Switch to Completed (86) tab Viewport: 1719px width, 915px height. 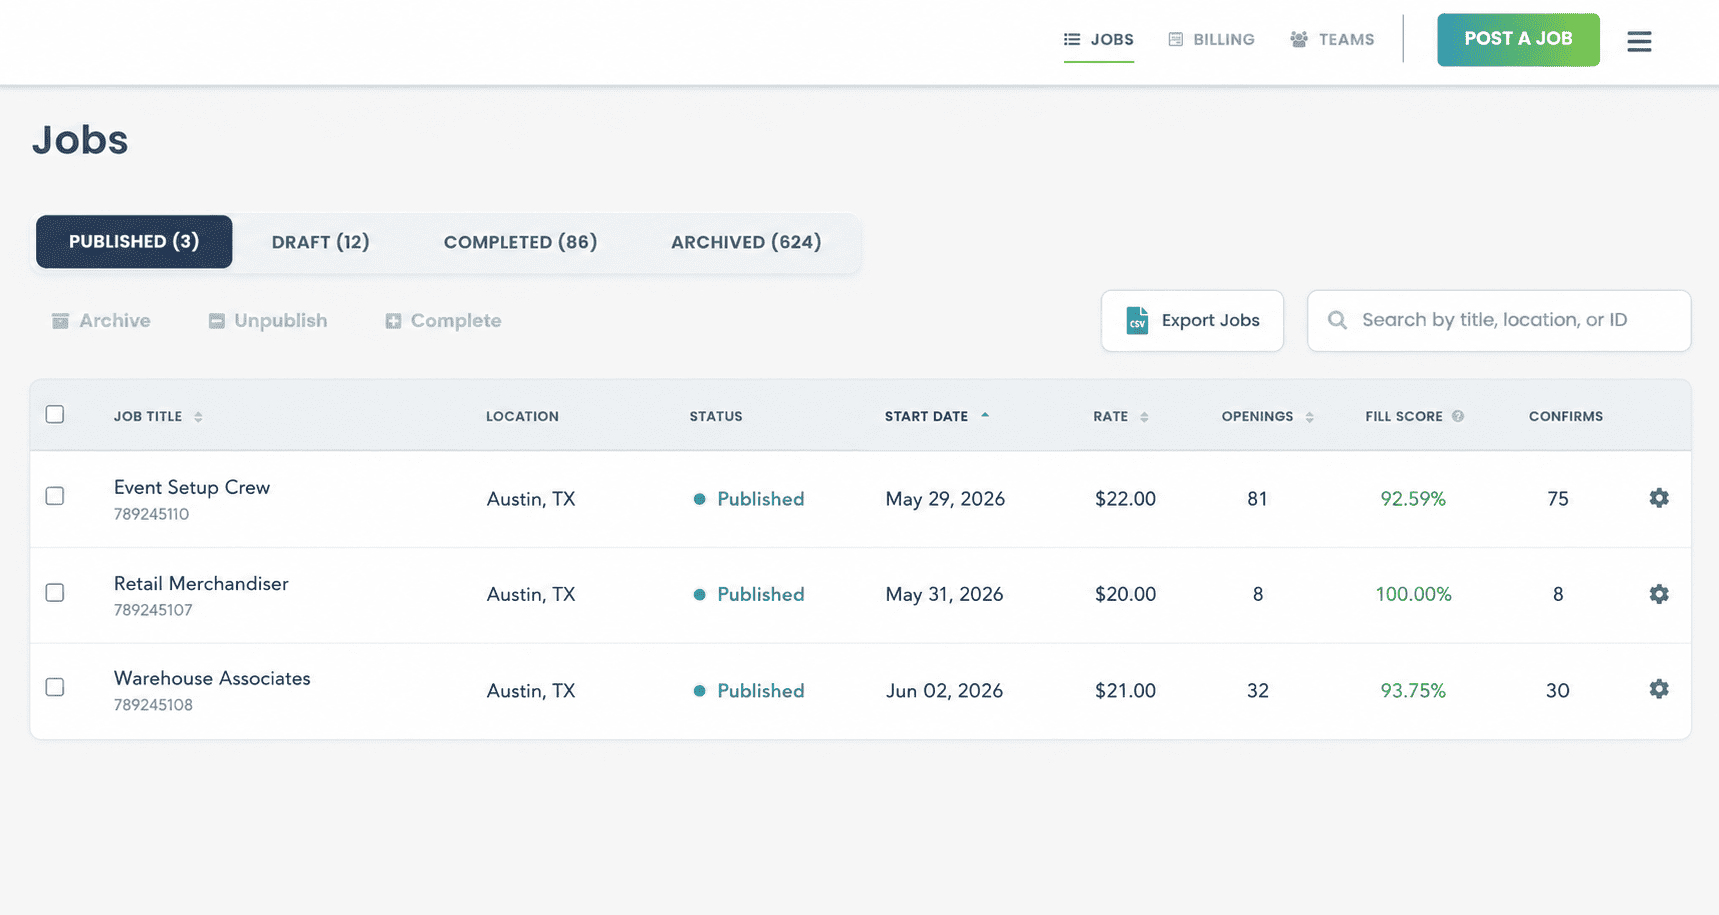point(520,242)
